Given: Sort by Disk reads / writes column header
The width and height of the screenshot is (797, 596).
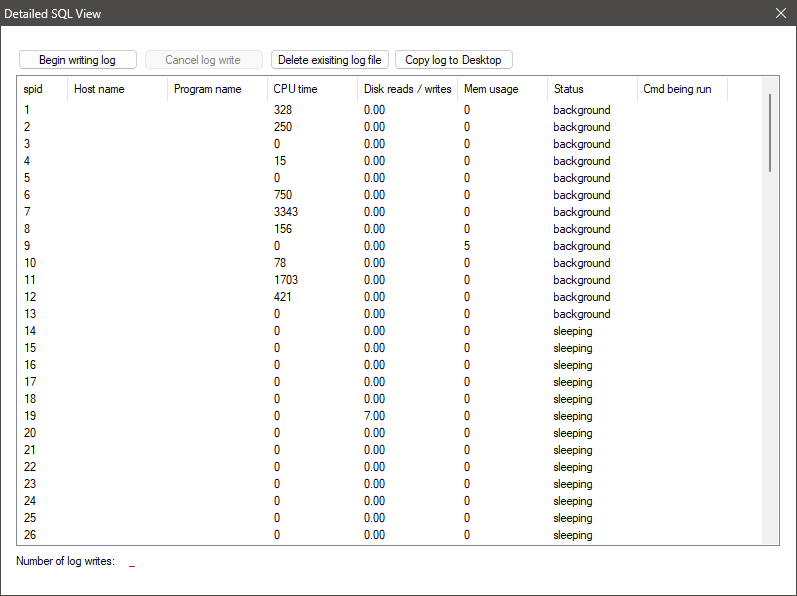Looking at the screenshot, I should pyautogui.click(x=408, y=89).
